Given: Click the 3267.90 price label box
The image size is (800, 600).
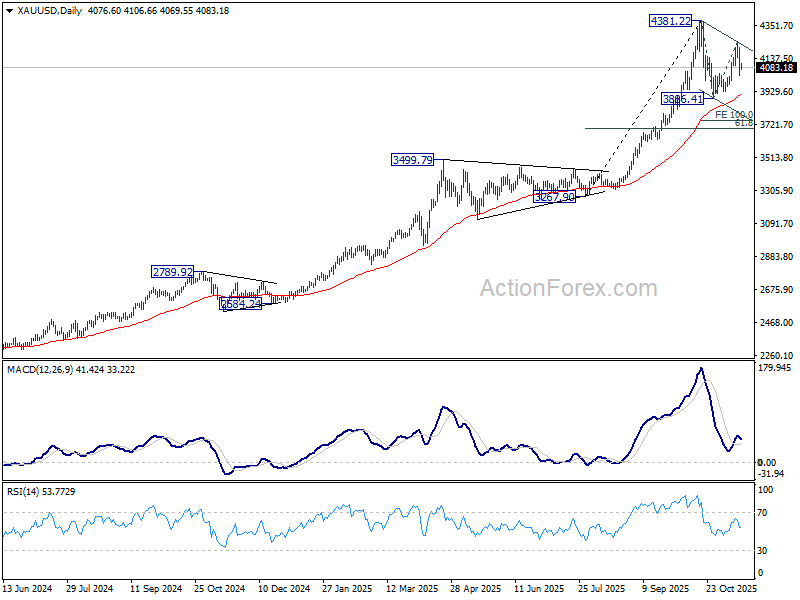Looking at the screenshot, I should pos(554,196).
